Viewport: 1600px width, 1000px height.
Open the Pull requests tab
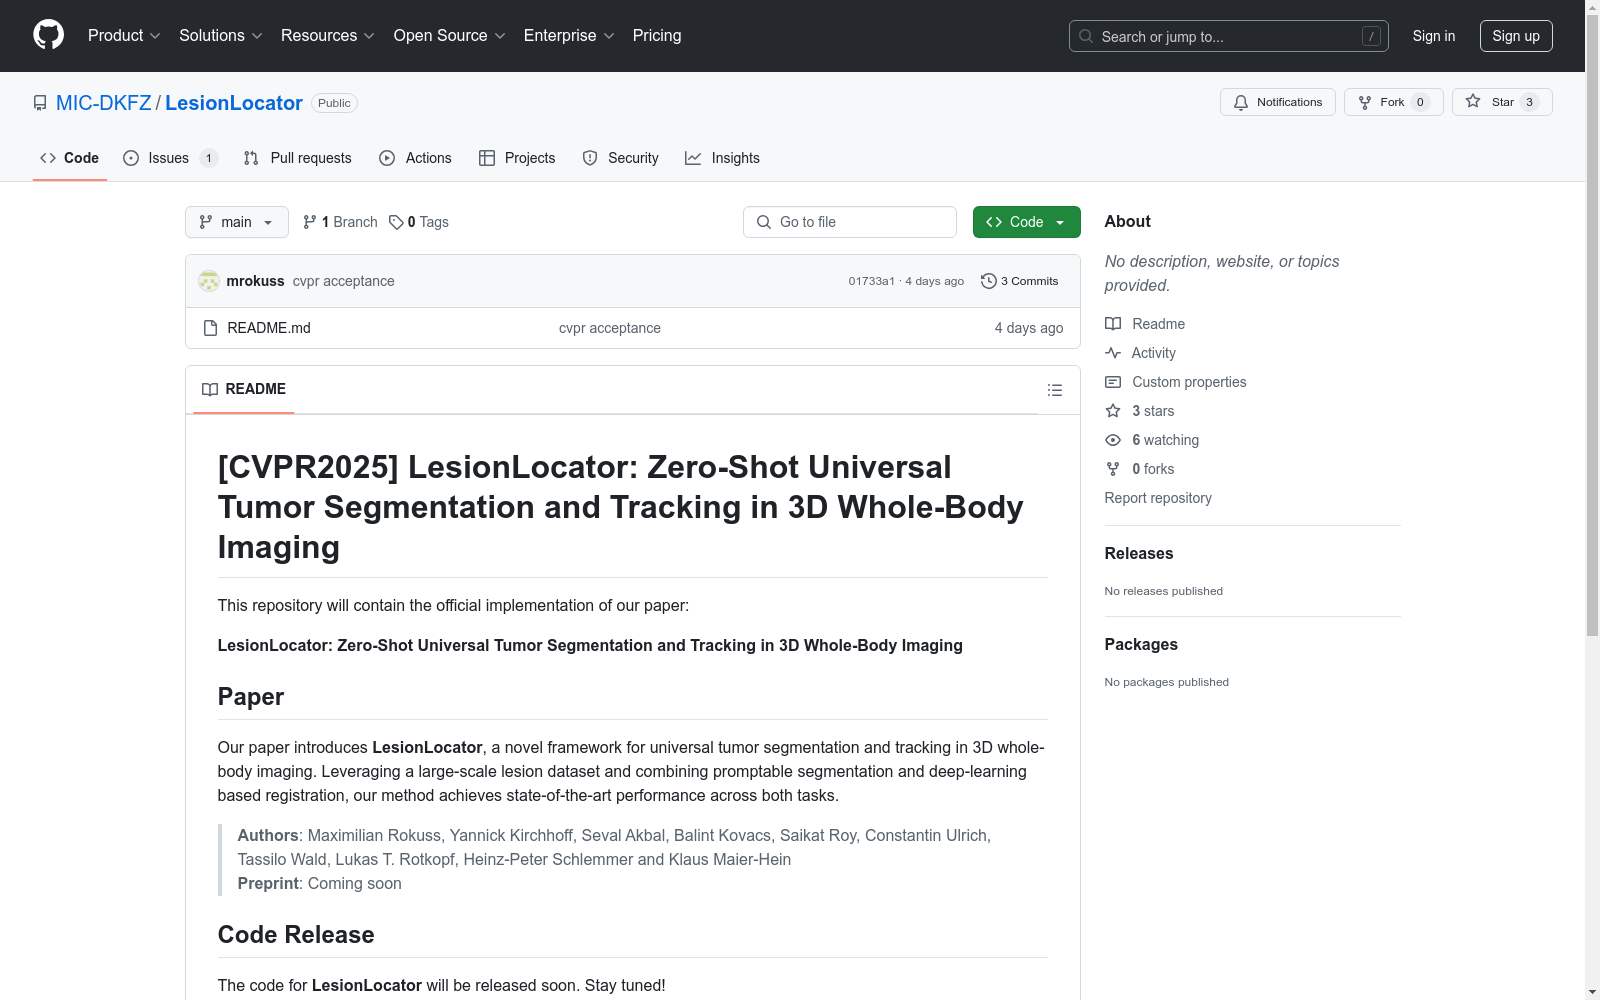(x=297, y=158)
